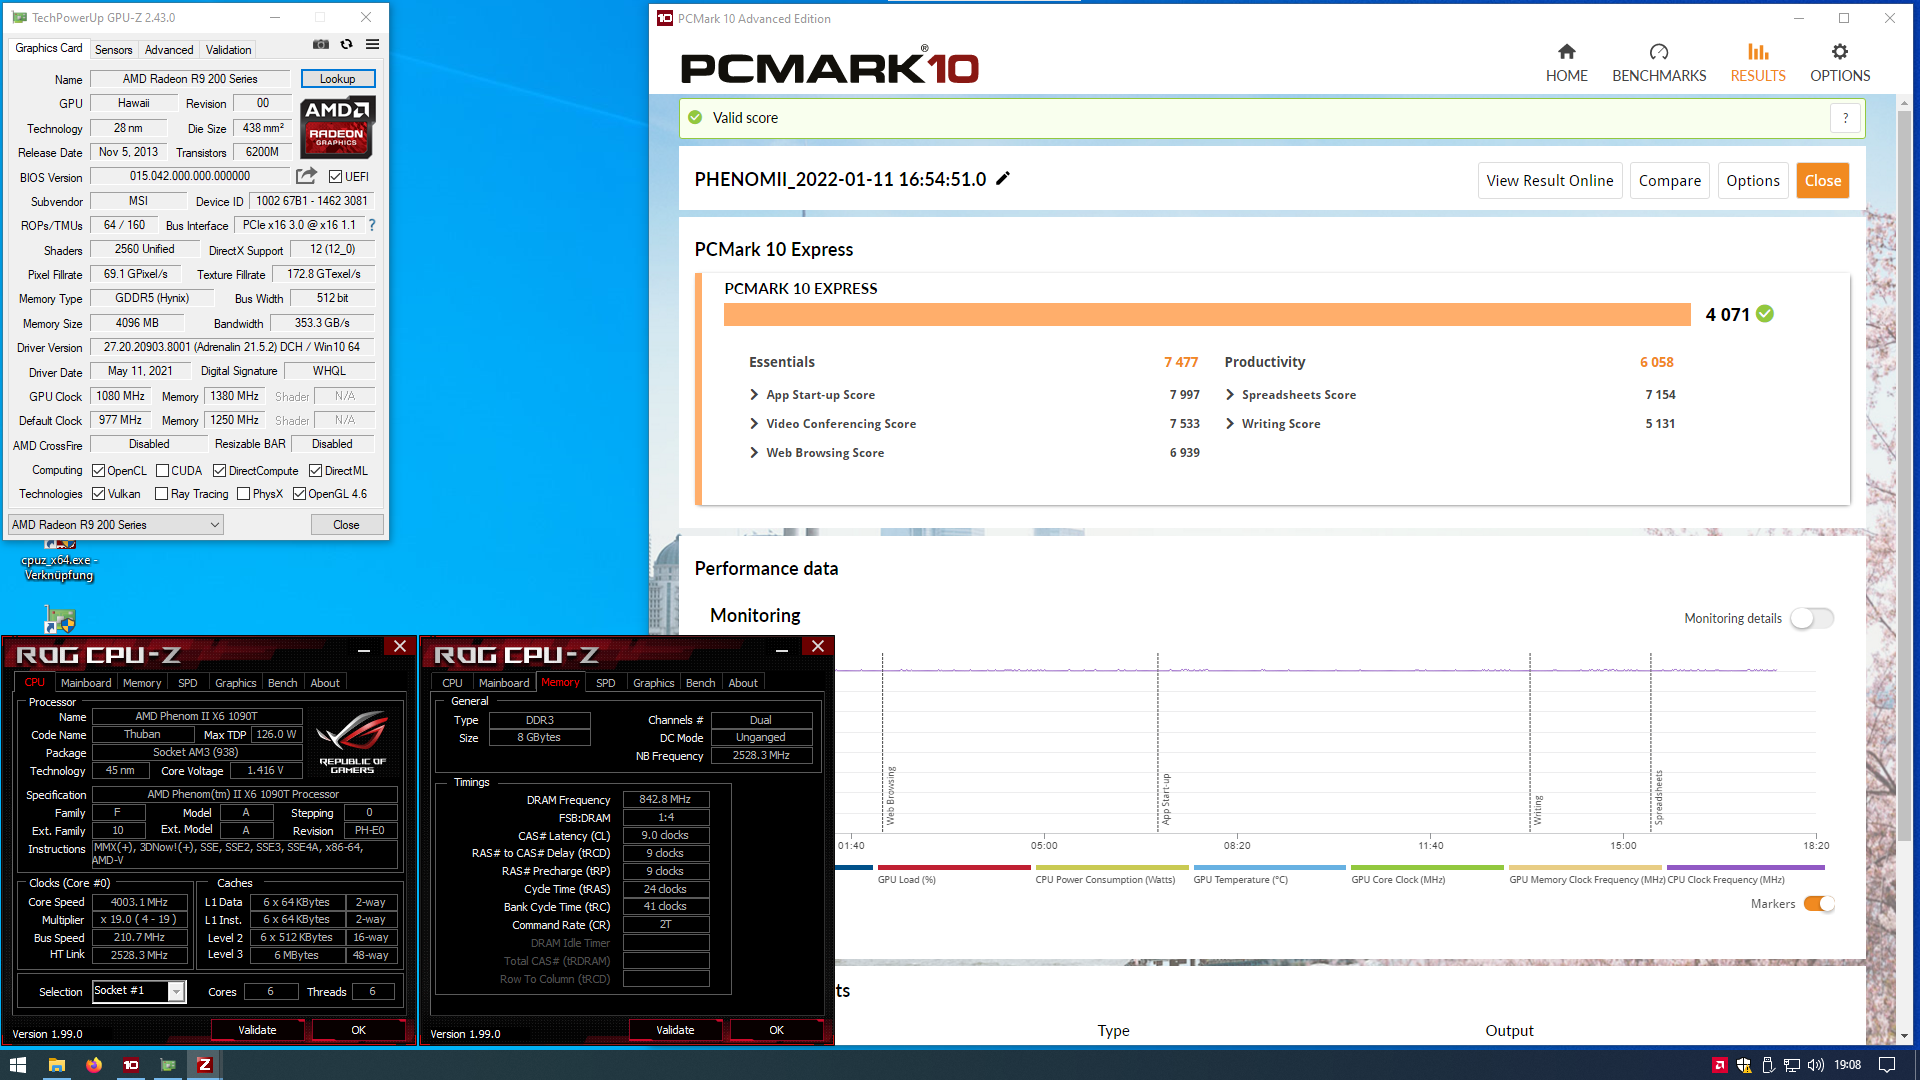Click the GPU-Z screenshot camera icon
The width and height of the screenshot is (1920, 1080).
click(x=321, y=44)
